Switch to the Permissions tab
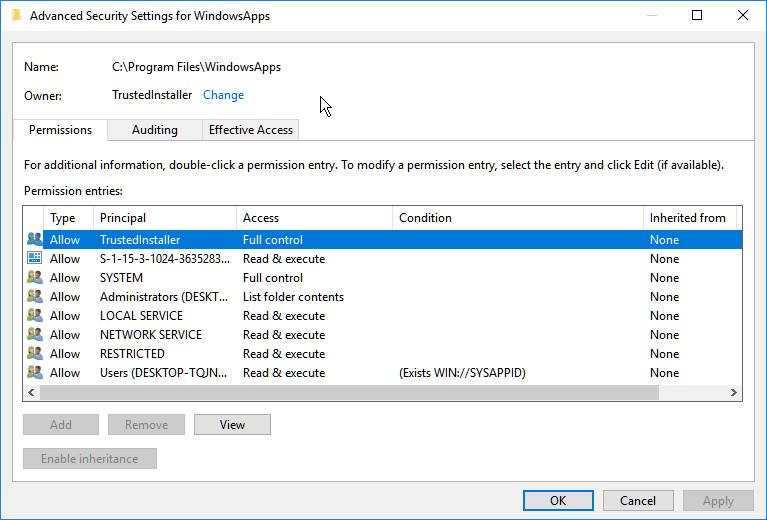Viewport: 767px width, 520px height. (60, 130)
